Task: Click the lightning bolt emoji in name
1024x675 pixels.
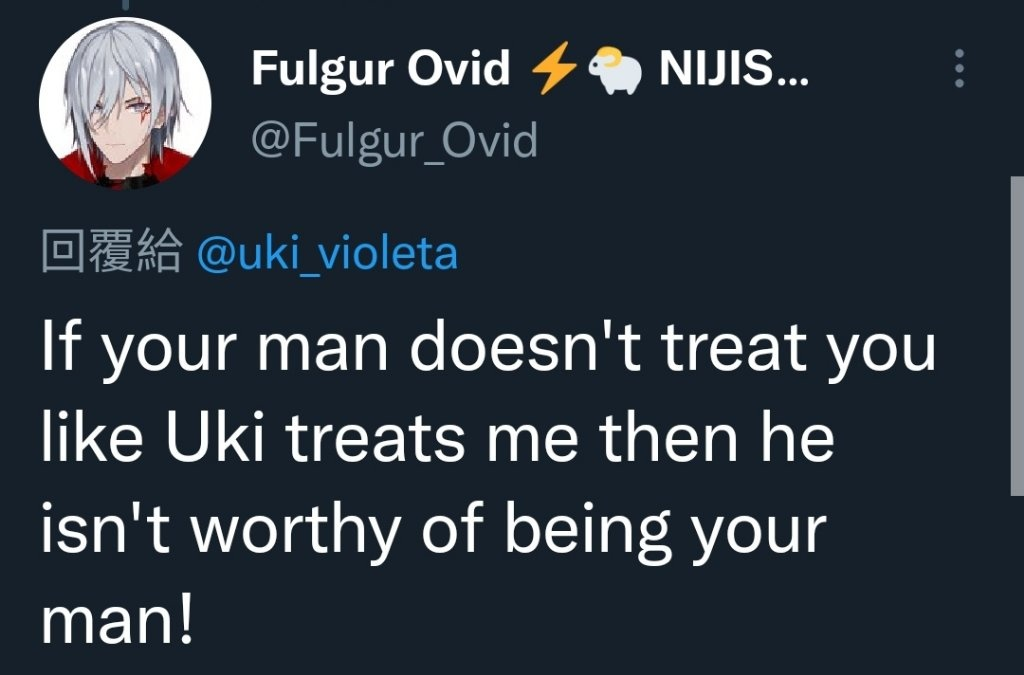Action: pyautogui.click(x=554, y=68)
